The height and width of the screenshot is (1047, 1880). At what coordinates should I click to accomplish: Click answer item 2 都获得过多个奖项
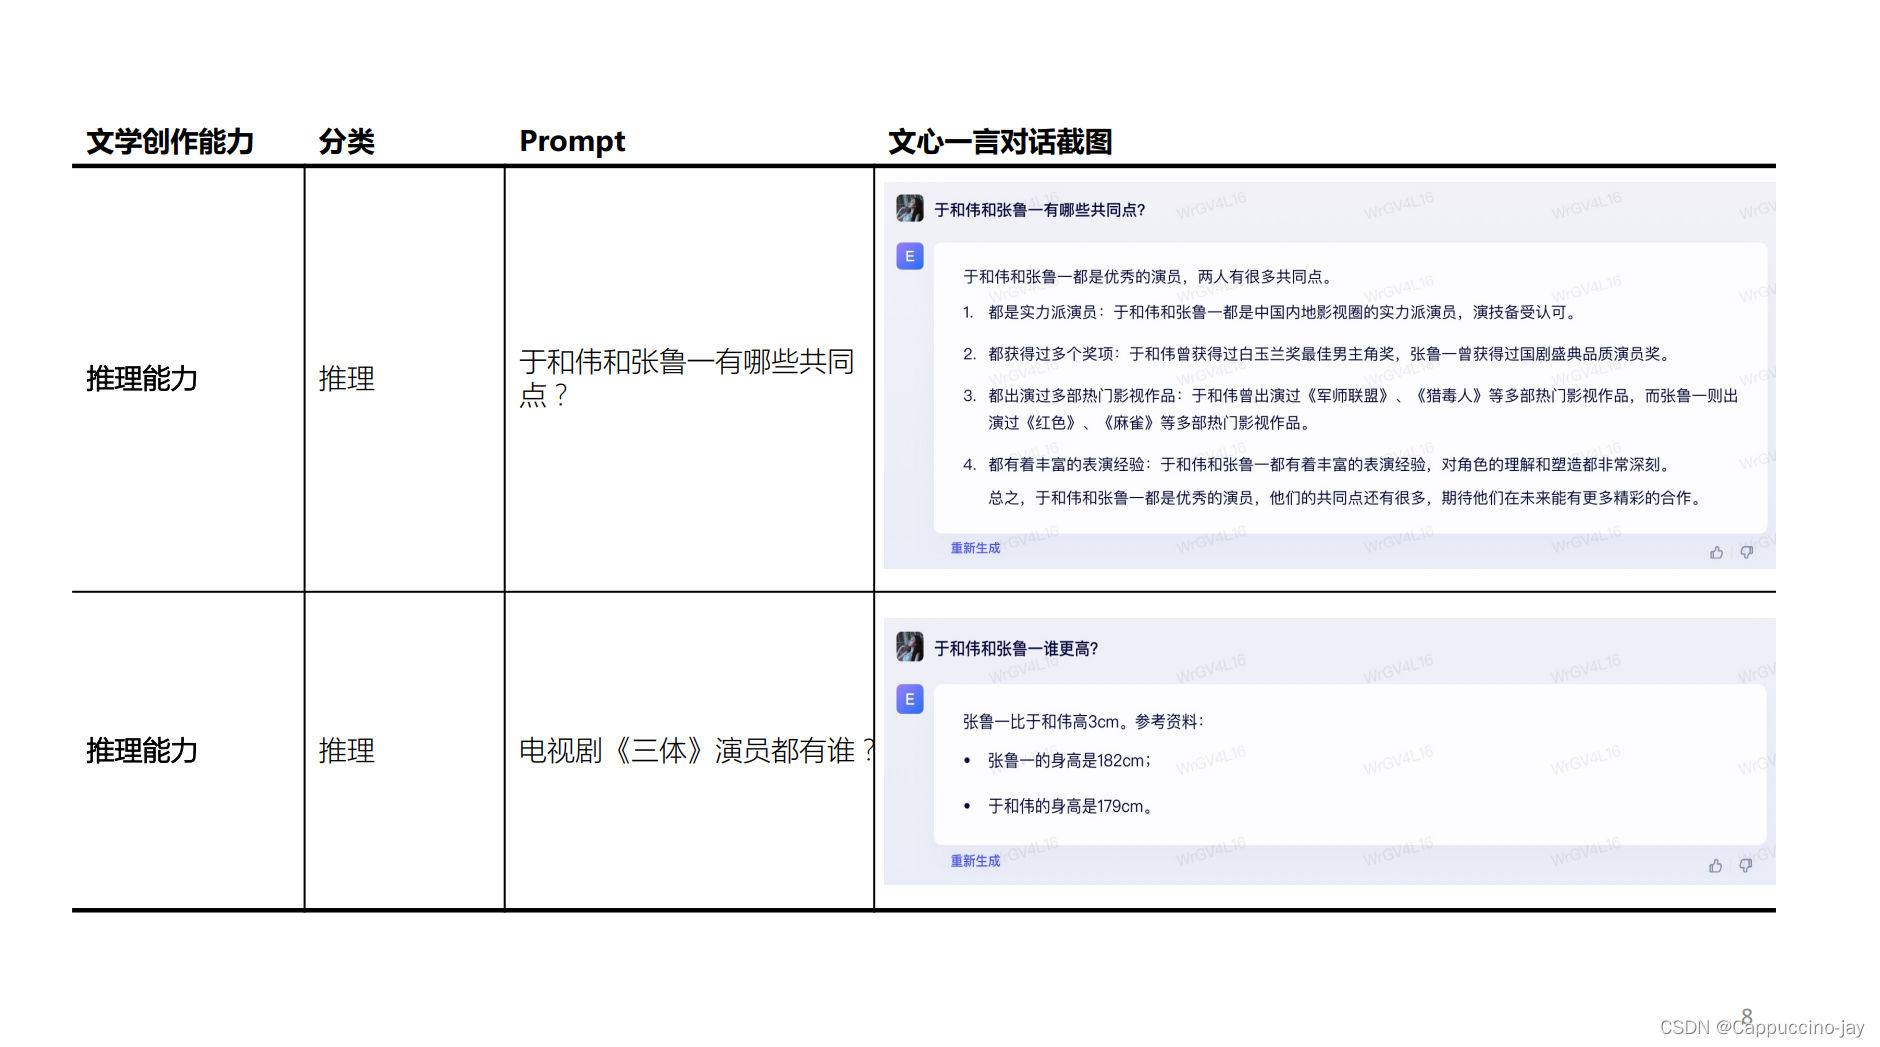click(x=1317, y=354)
